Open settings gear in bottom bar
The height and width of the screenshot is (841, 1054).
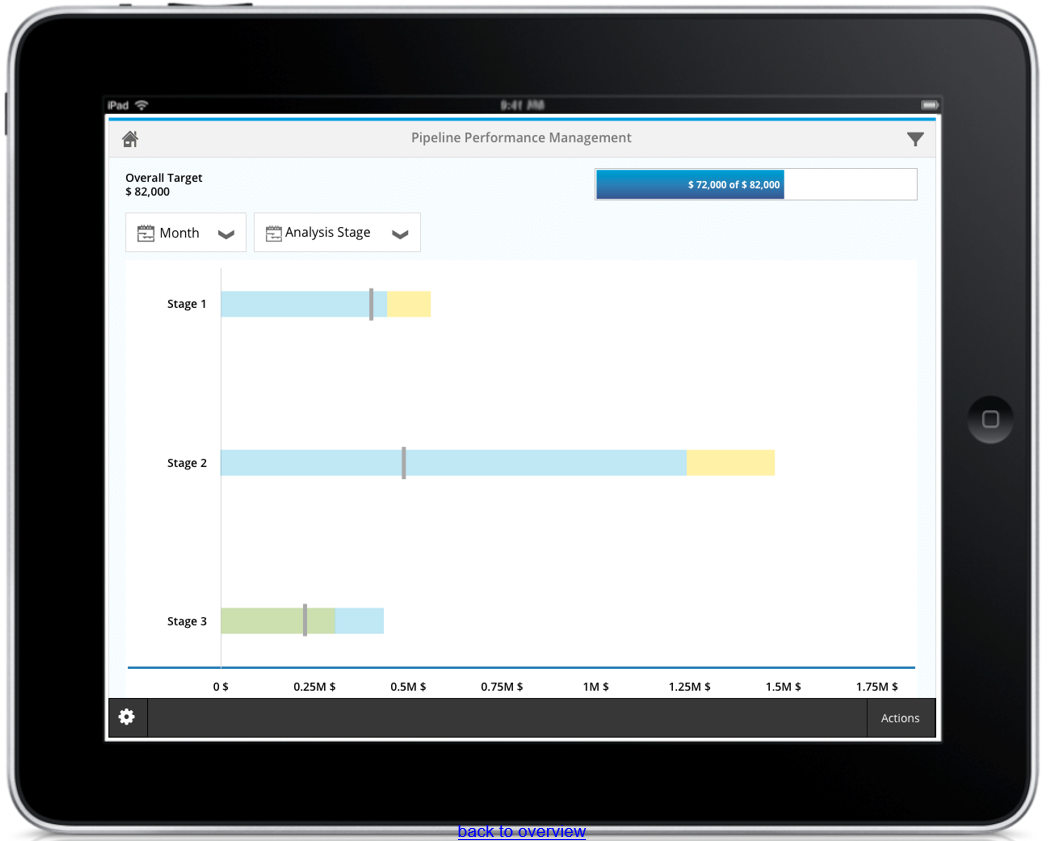click(126, 717)
